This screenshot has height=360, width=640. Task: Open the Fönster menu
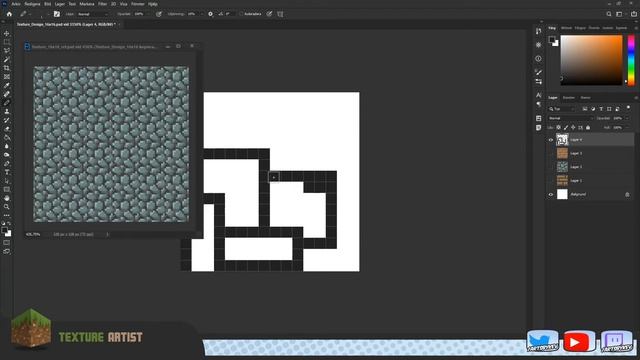pyautogui.click(x=138, y=4)
